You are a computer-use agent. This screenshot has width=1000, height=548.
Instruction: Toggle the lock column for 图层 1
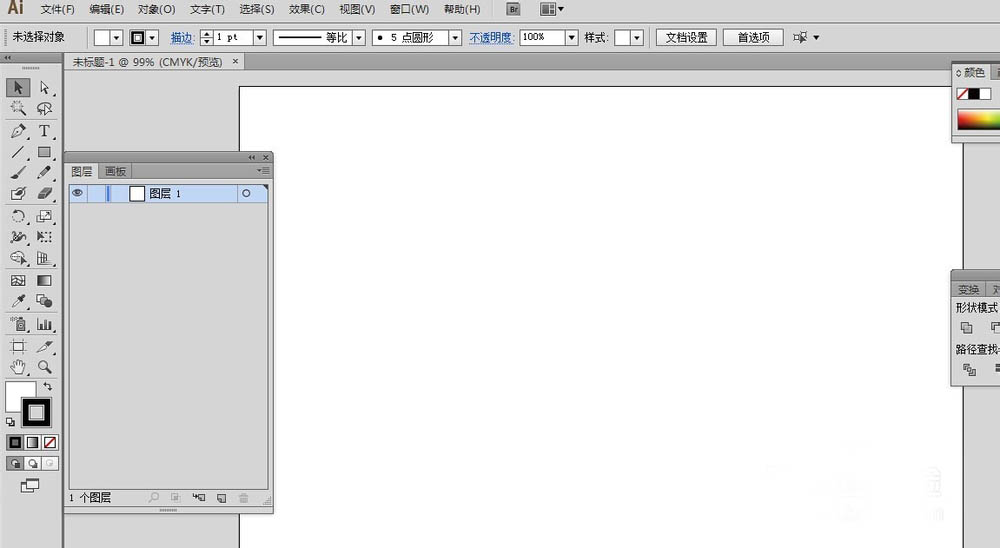click(x=96, y=193)
